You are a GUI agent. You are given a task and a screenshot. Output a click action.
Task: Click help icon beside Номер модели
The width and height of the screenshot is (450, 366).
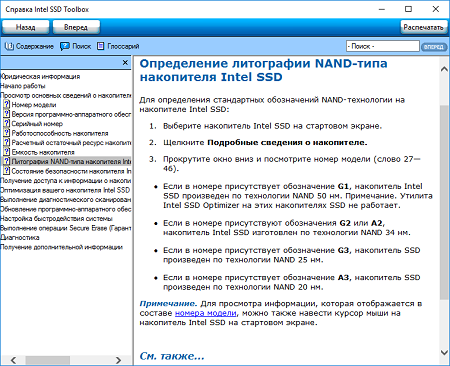tap(6, 104)
